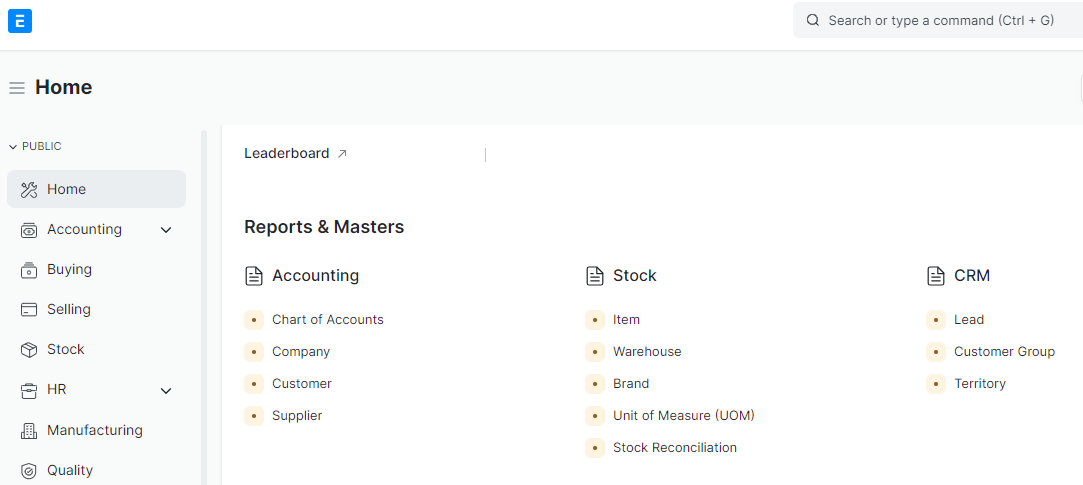Image resolution: width=1083 pixels, height=485 pixels.
Task: Open Unit of Measure (UOM) link
Action: click(x=684, y=416)
